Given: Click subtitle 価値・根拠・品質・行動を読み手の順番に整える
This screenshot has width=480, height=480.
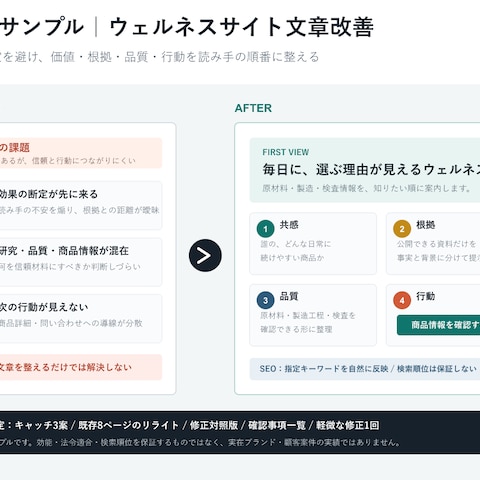Looking at the screenshot, I should pyautogui.click(x=185, y=57).
